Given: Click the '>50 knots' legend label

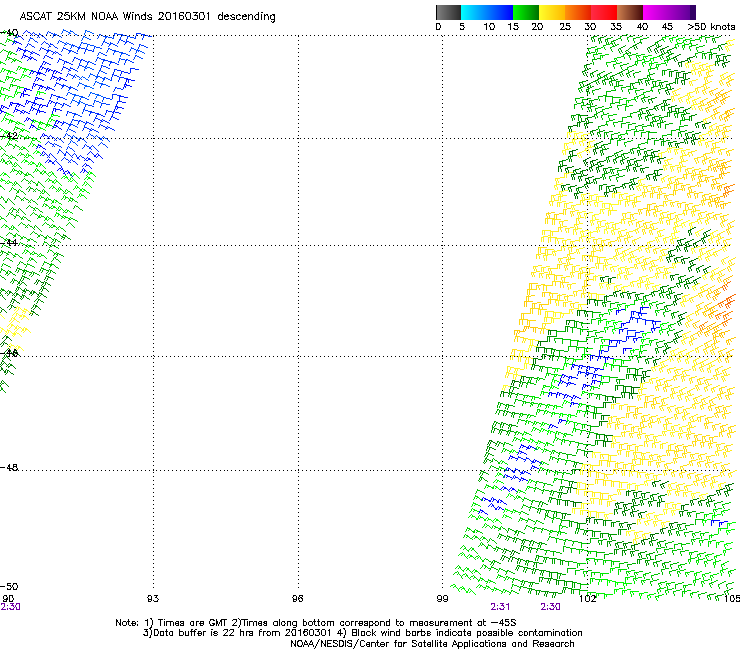Looking at the screenshot, I should coord(711,27).
